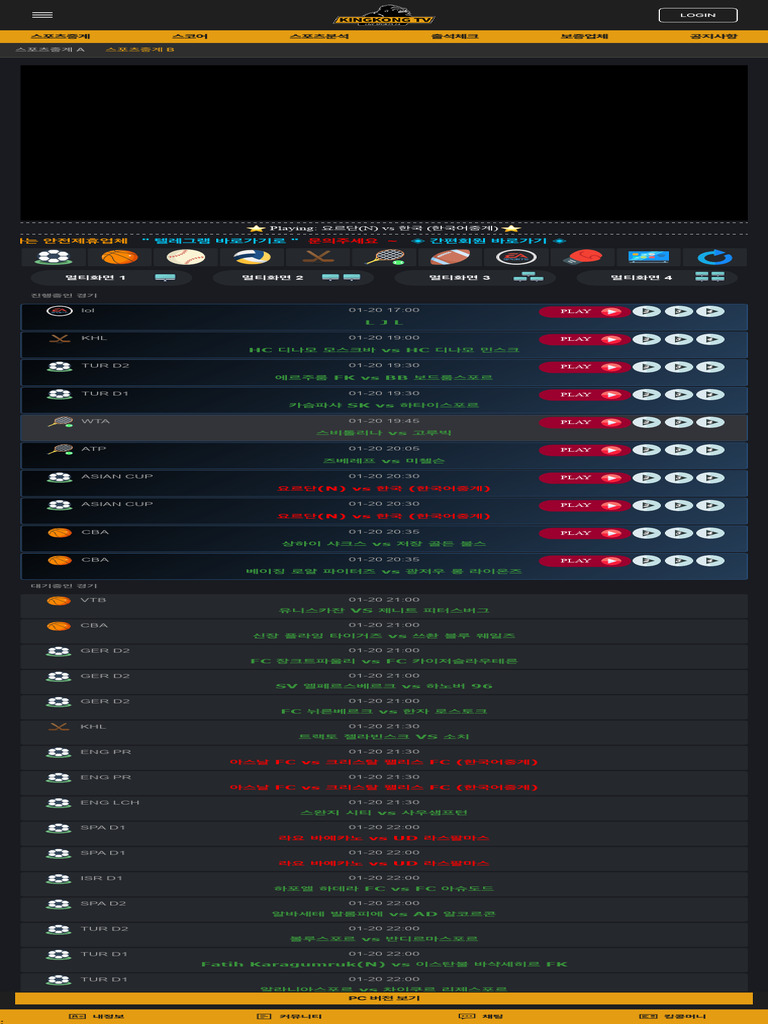768x1024 pixels.
Task: Open the 공지사항 nav menu item
Action: (x=713, y=36)
